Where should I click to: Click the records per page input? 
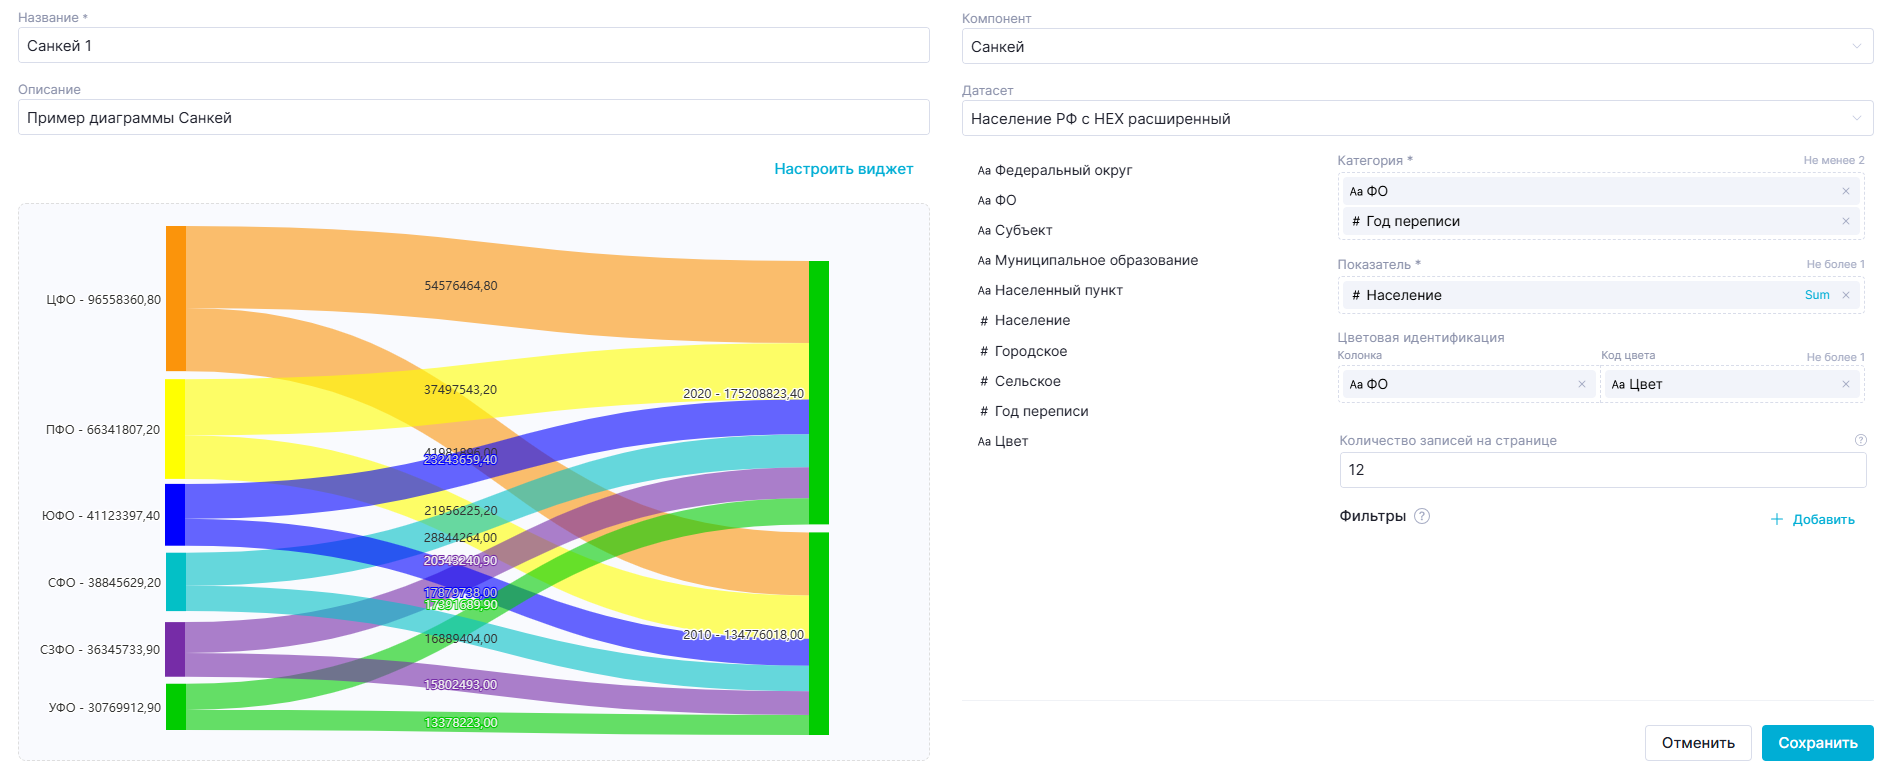(1602, 470)
